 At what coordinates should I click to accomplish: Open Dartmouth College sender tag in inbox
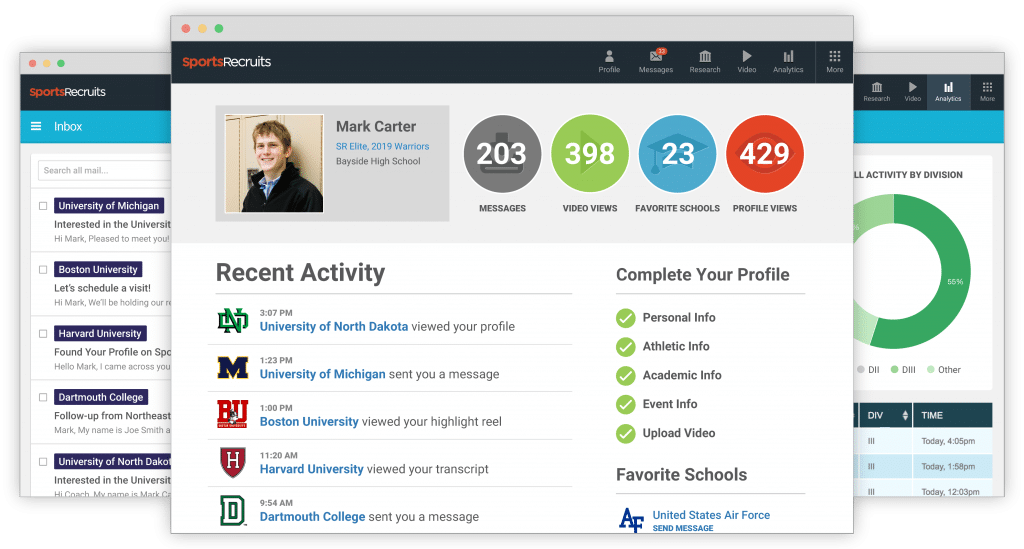[101, 397]
